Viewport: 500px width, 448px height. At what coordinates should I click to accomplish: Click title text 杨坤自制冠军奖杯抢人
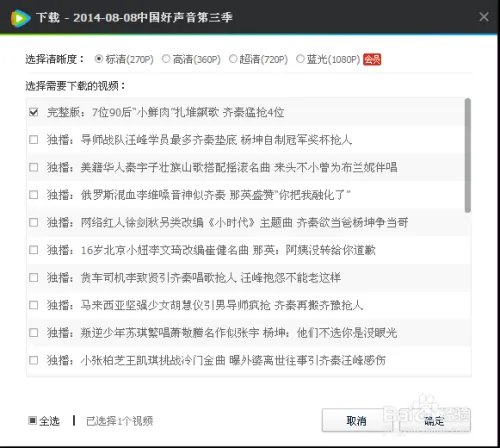[296, 140]
